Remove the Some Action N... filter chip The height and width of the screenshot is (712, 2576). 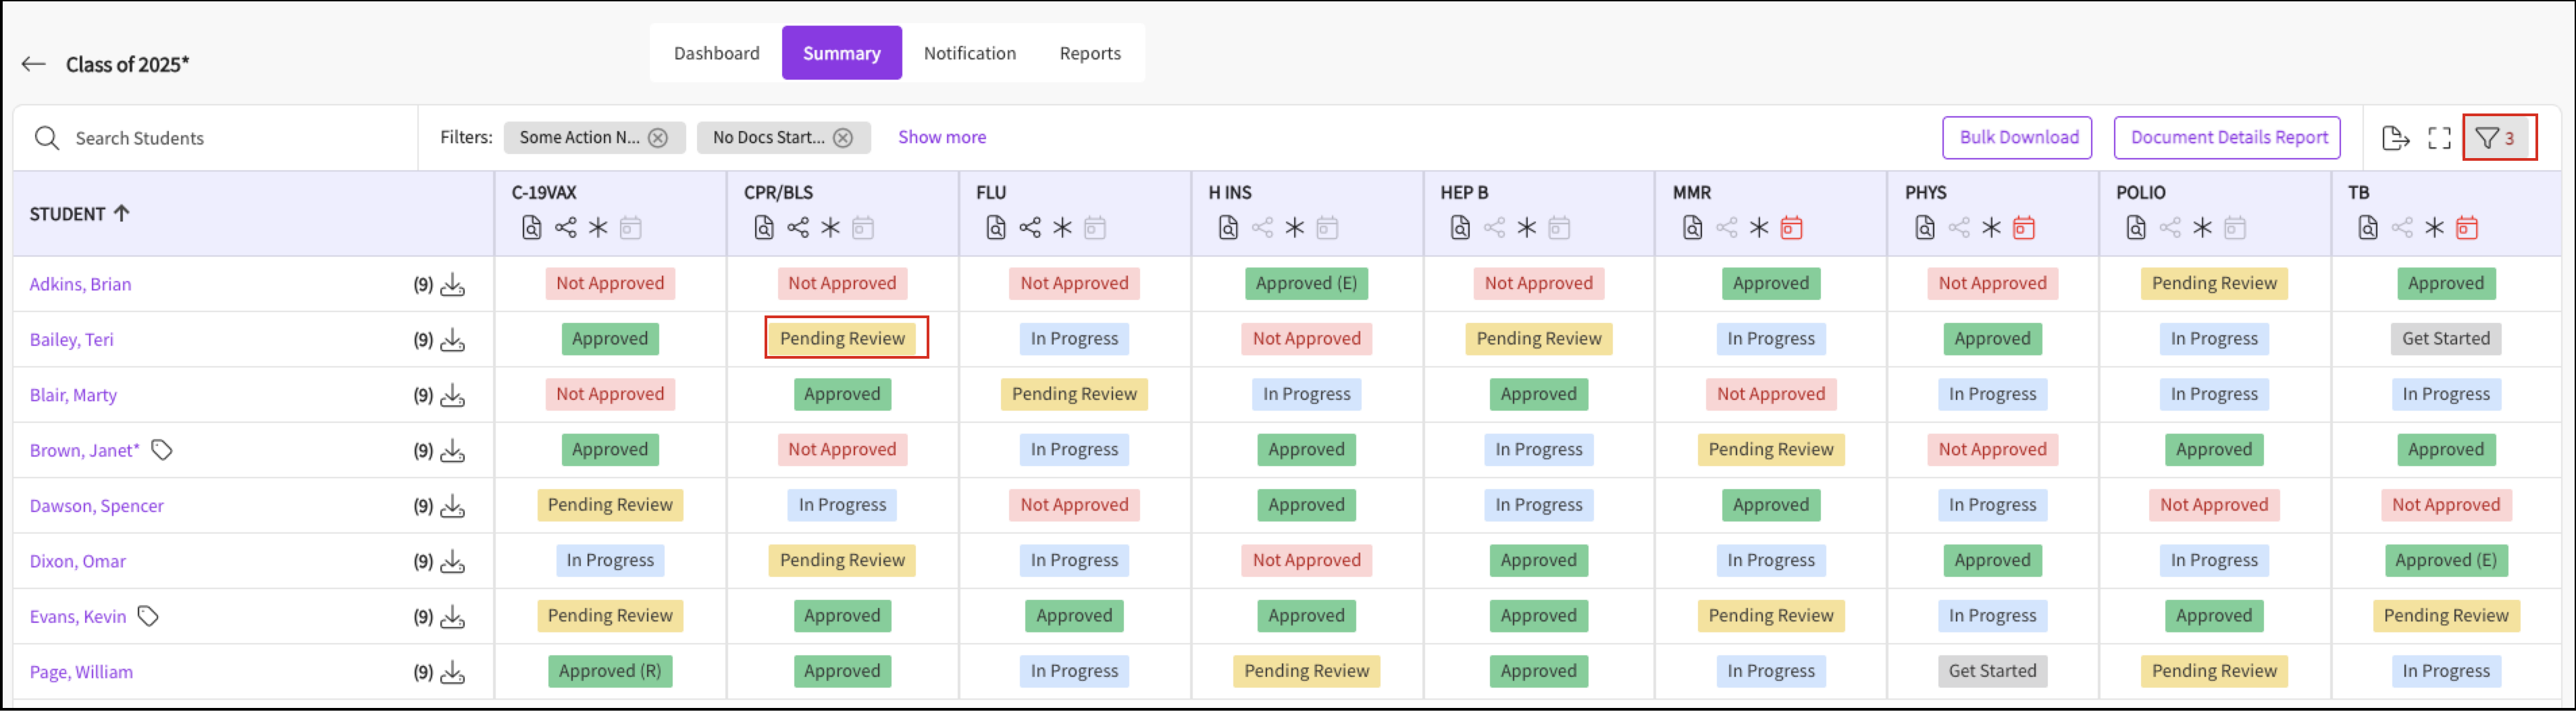click(658, 138)
